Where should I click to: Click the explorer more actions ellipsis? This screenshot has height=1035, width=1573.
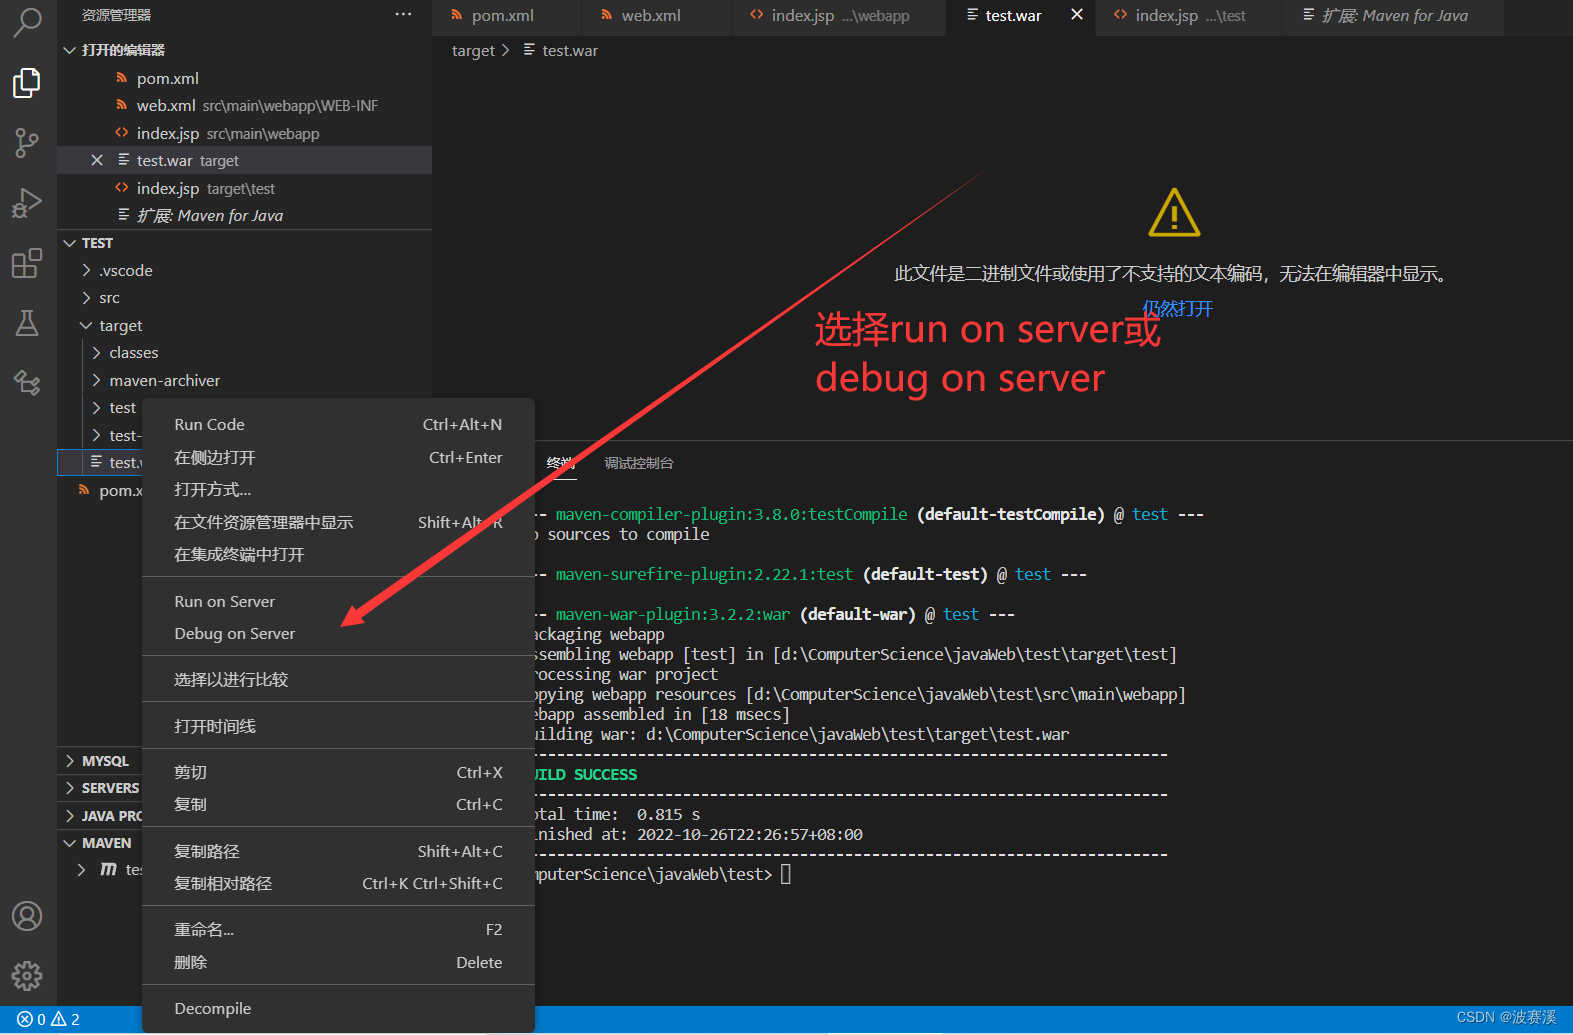click(x=403, y=15)
